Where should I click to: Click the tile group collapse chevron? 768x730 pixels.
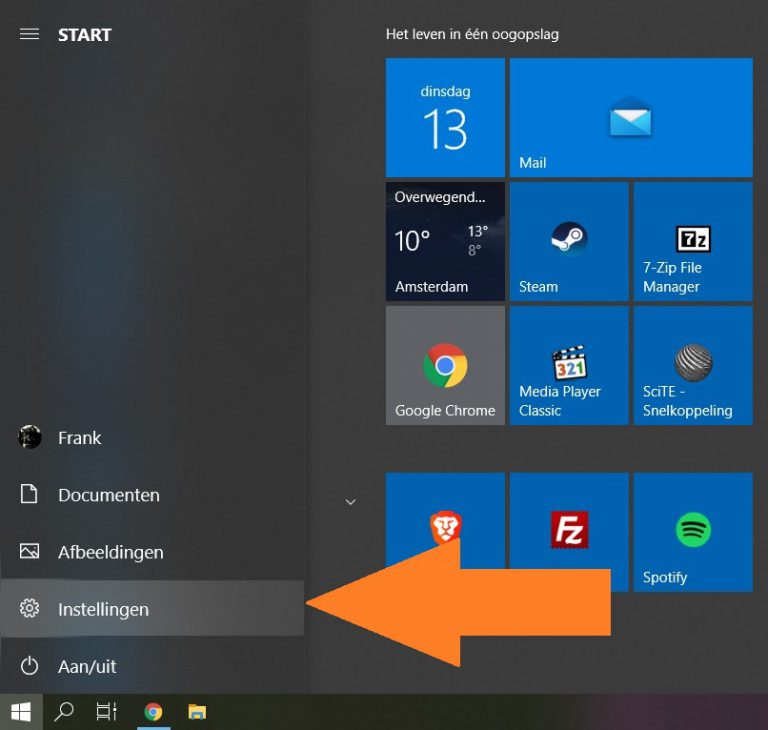(351, 502)
